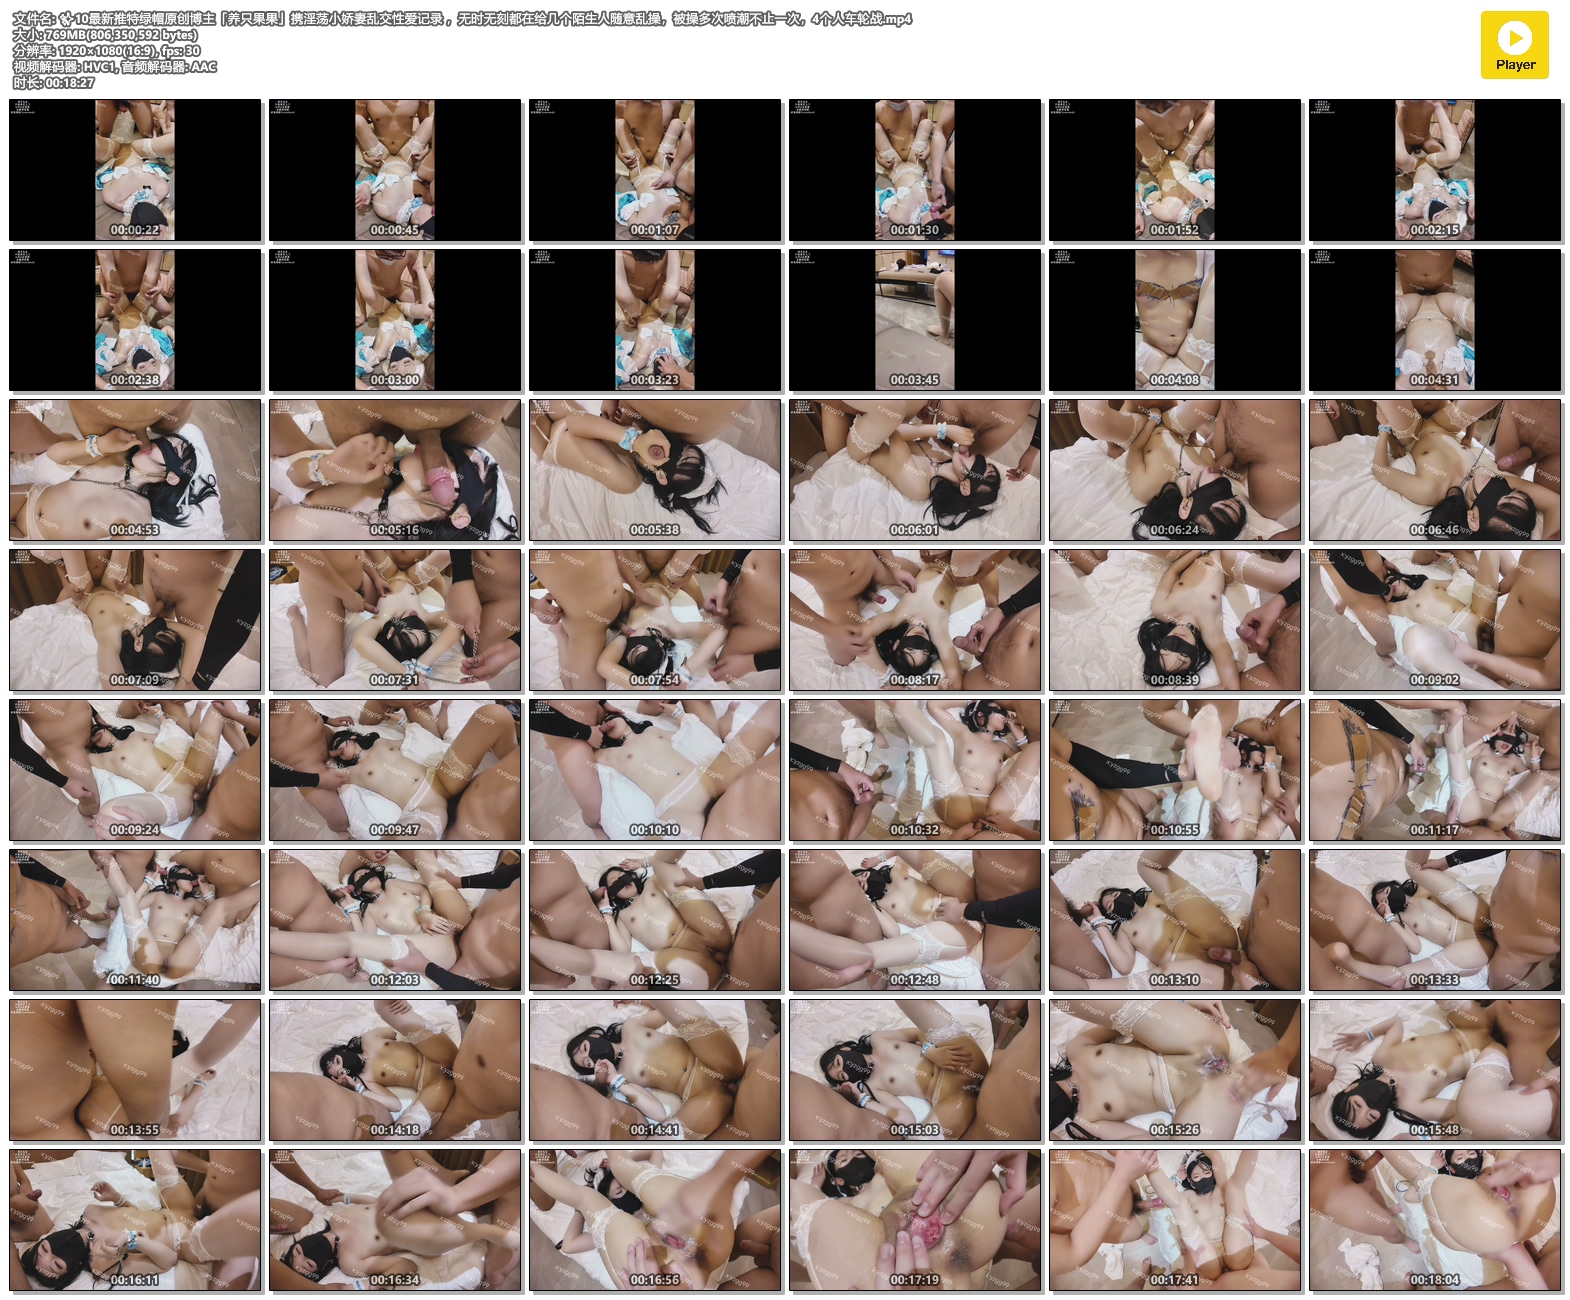Open the thumbnail stamped 00:00:22
This screenshot has height=1300, width=1570.
click(135, 170)
